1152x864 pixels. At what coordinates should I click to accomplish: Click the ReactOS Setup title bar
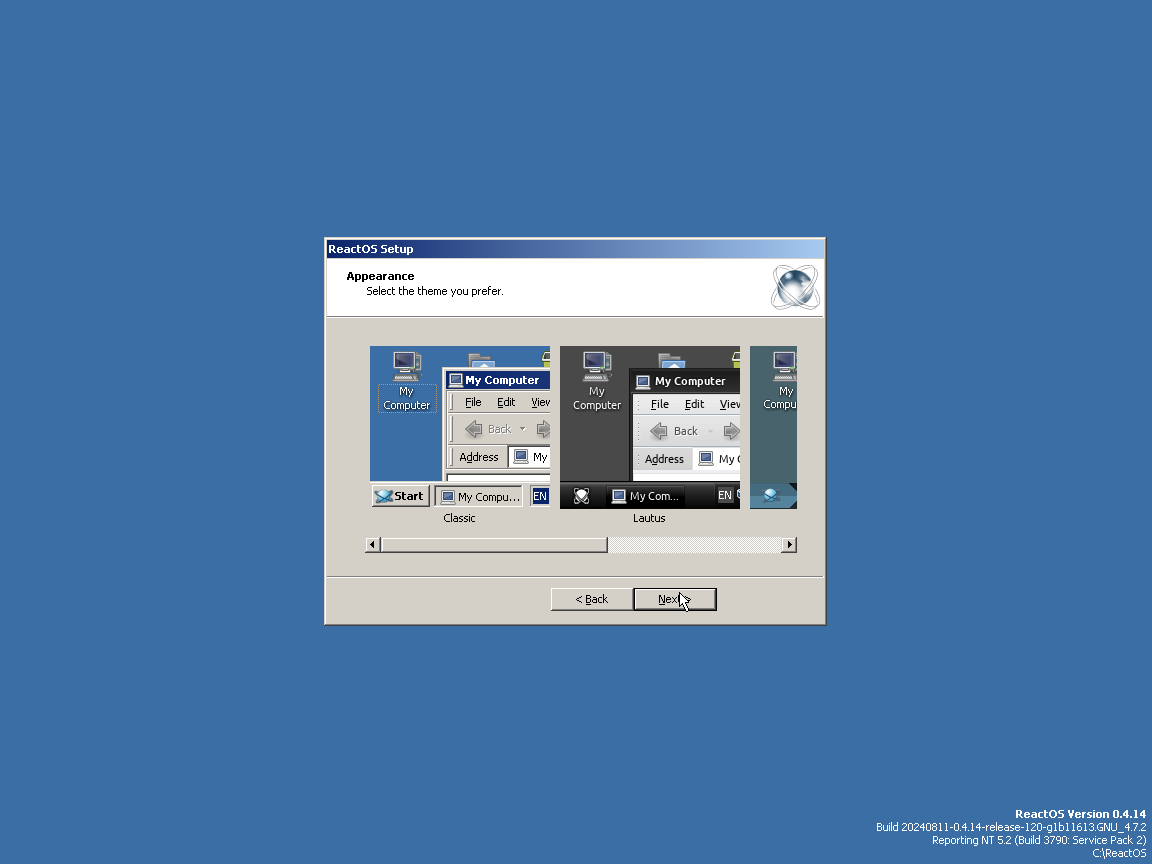click(x=575, y=249)
